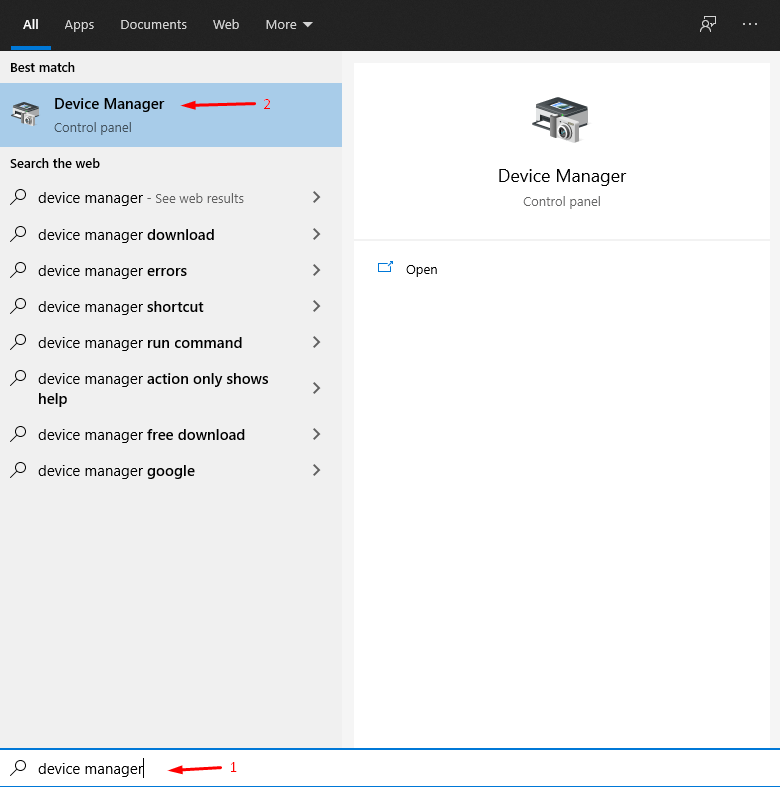Click inside the search text field
Viewport: 780px width, 787px height.
tap(400, 768)
